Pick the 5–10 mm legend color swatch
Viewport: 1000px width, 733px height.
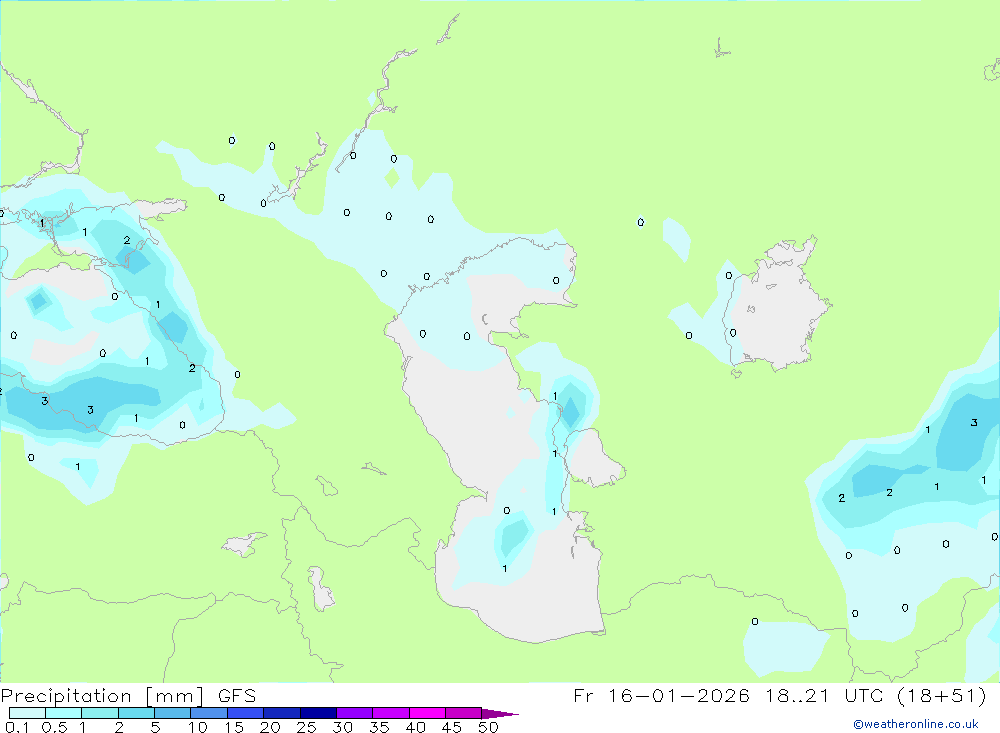(173, 713)
